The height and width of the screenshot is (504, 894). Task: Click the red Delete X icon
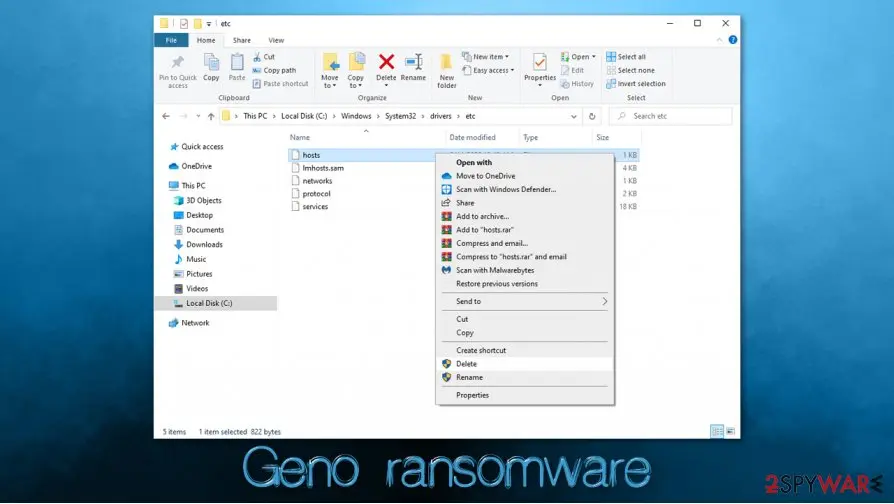pyautogui.click(x=386, y=62)
